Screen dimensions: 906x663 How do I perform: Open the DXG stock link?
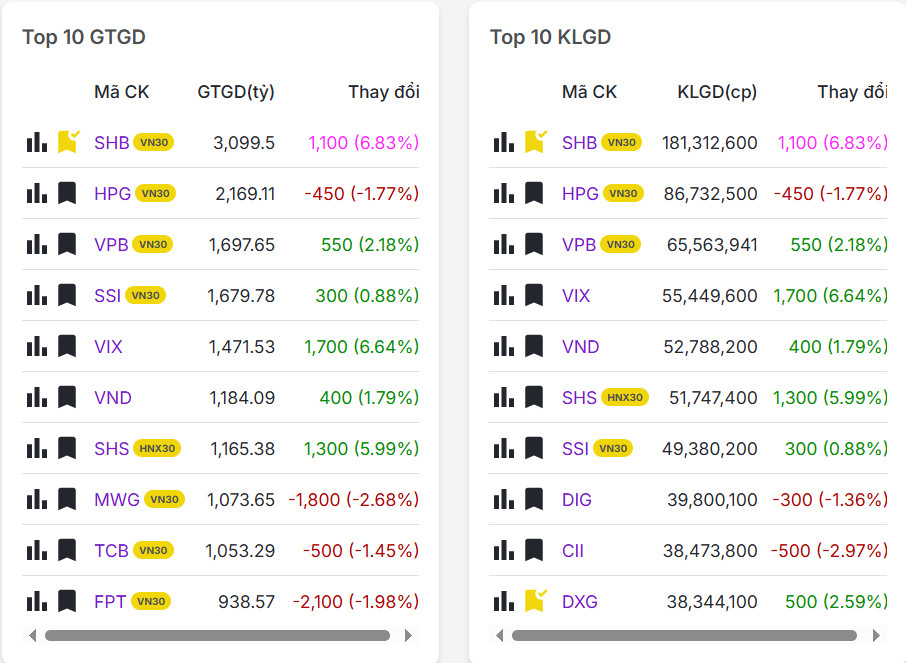pyautogui.click(x=580, y=601)
